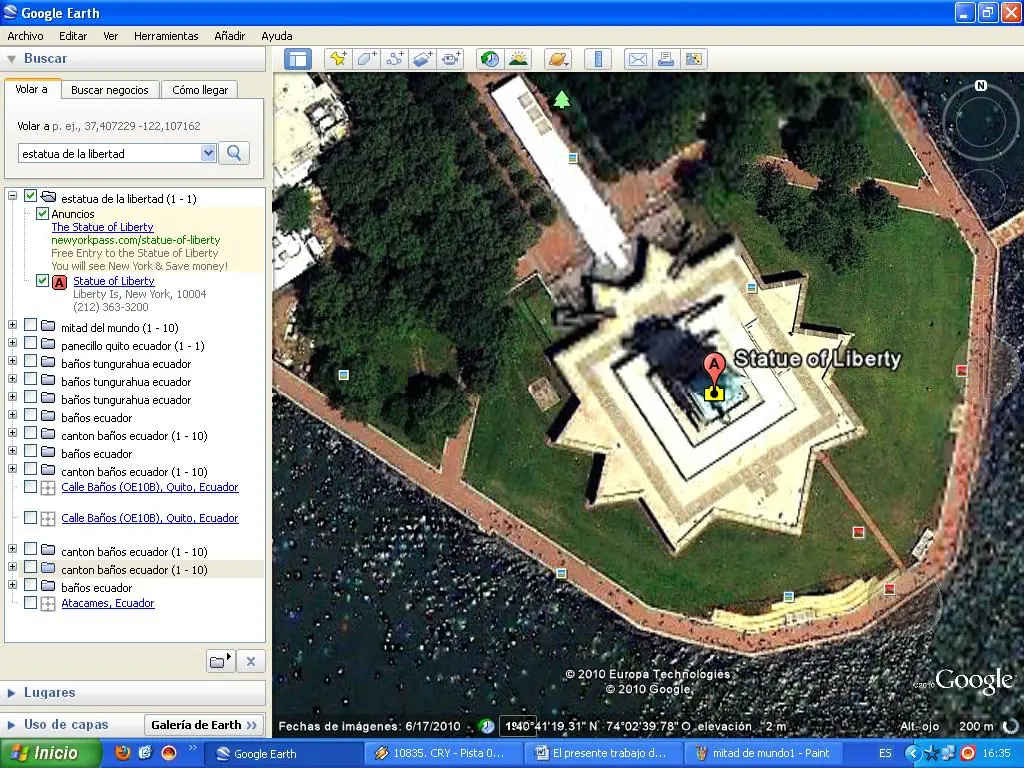Toggle sunlight across the landscape
The image size is (1024, 768).
518,59
